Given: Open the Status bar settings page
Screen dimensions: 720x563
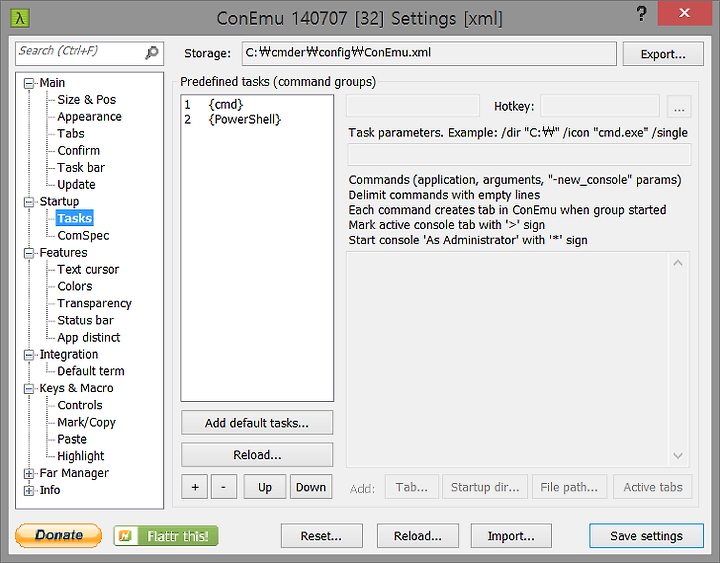Looking at the screenshot, I should click(x=85, y=321).
